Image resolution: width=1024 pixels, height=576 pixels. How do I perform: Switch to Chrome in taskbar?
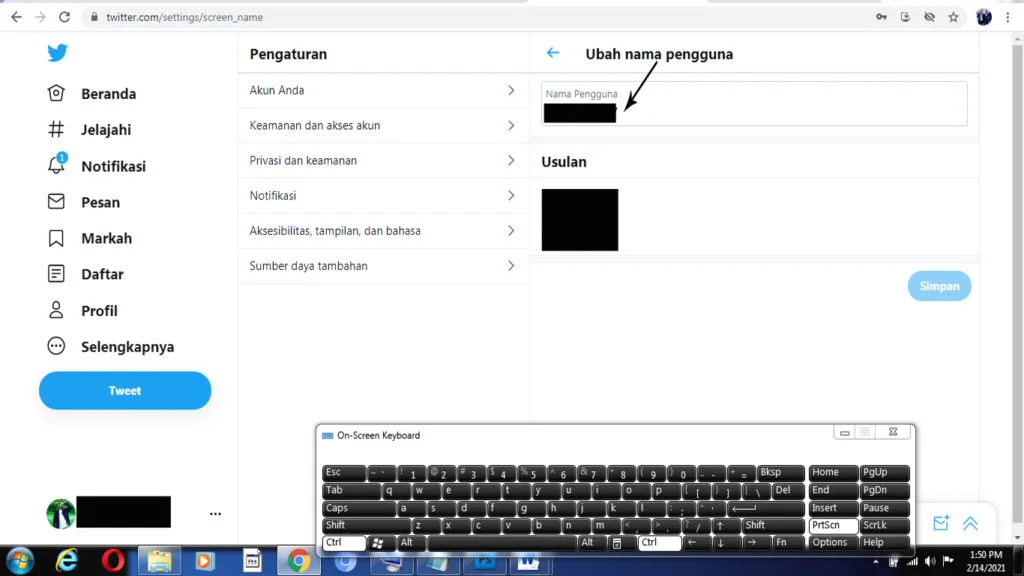coord(298,561)
